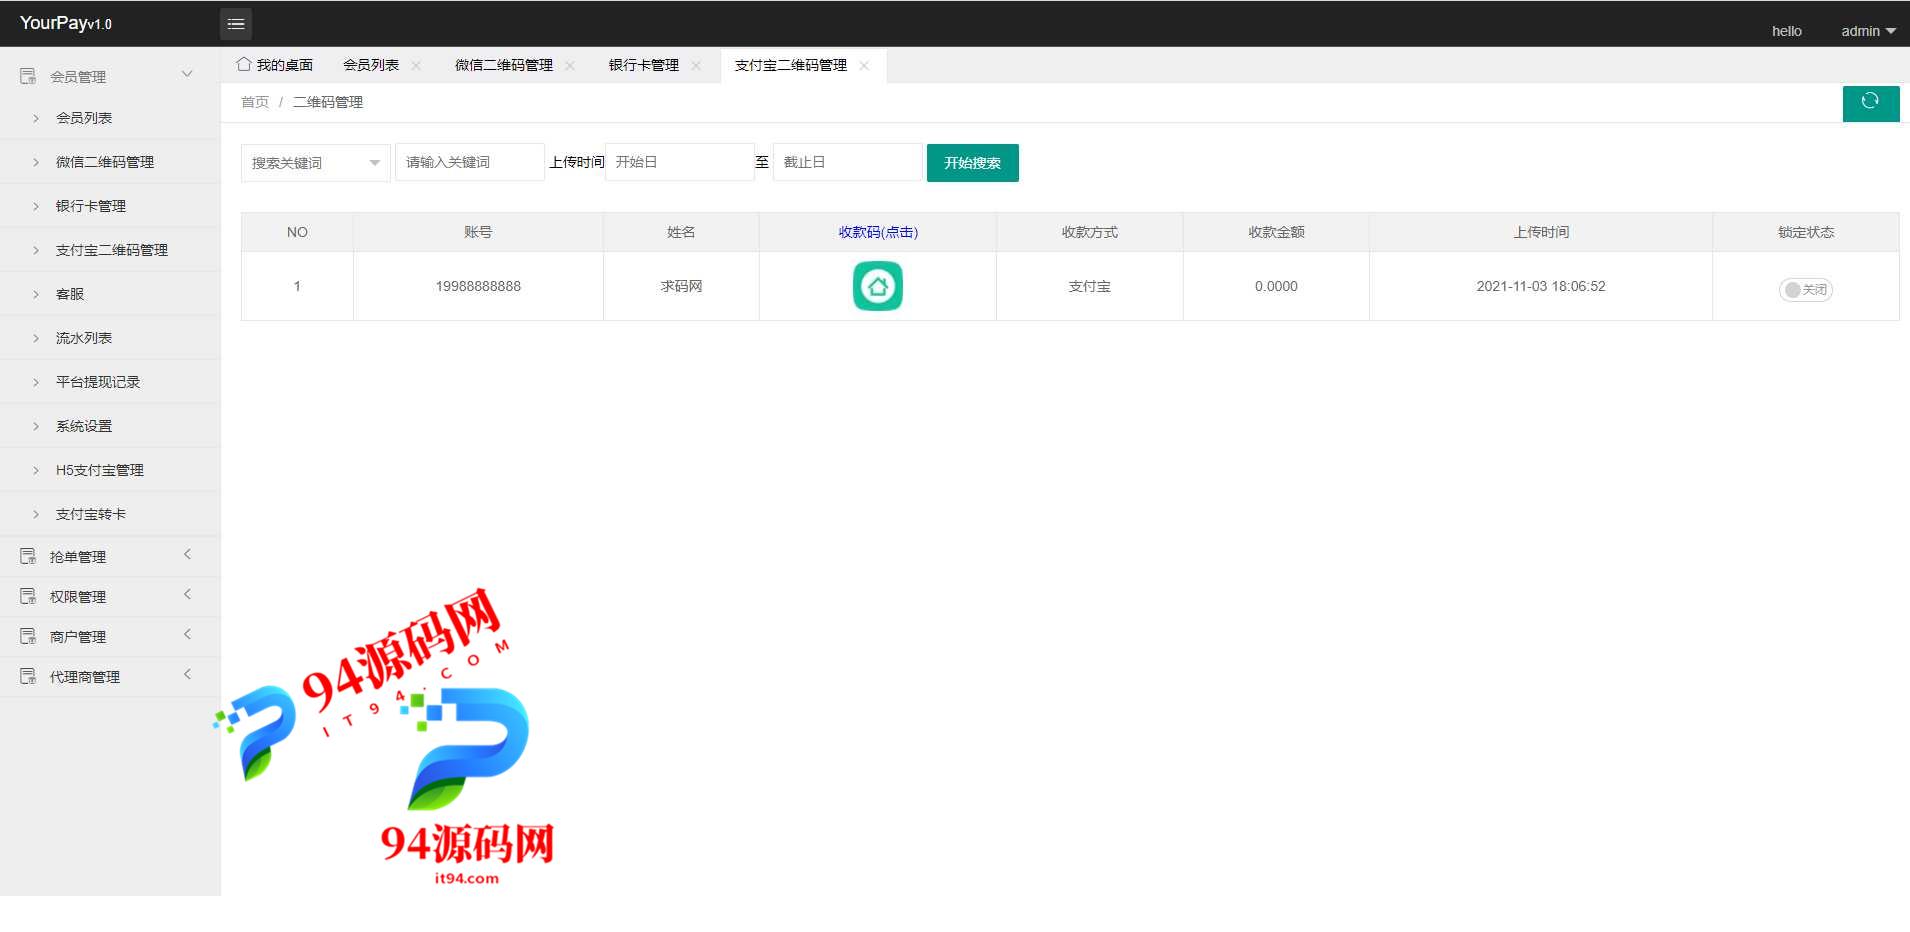Click the 锁定状态 column header
The width and height of the screenshot is (1910, 932).
pos(1806,232)
